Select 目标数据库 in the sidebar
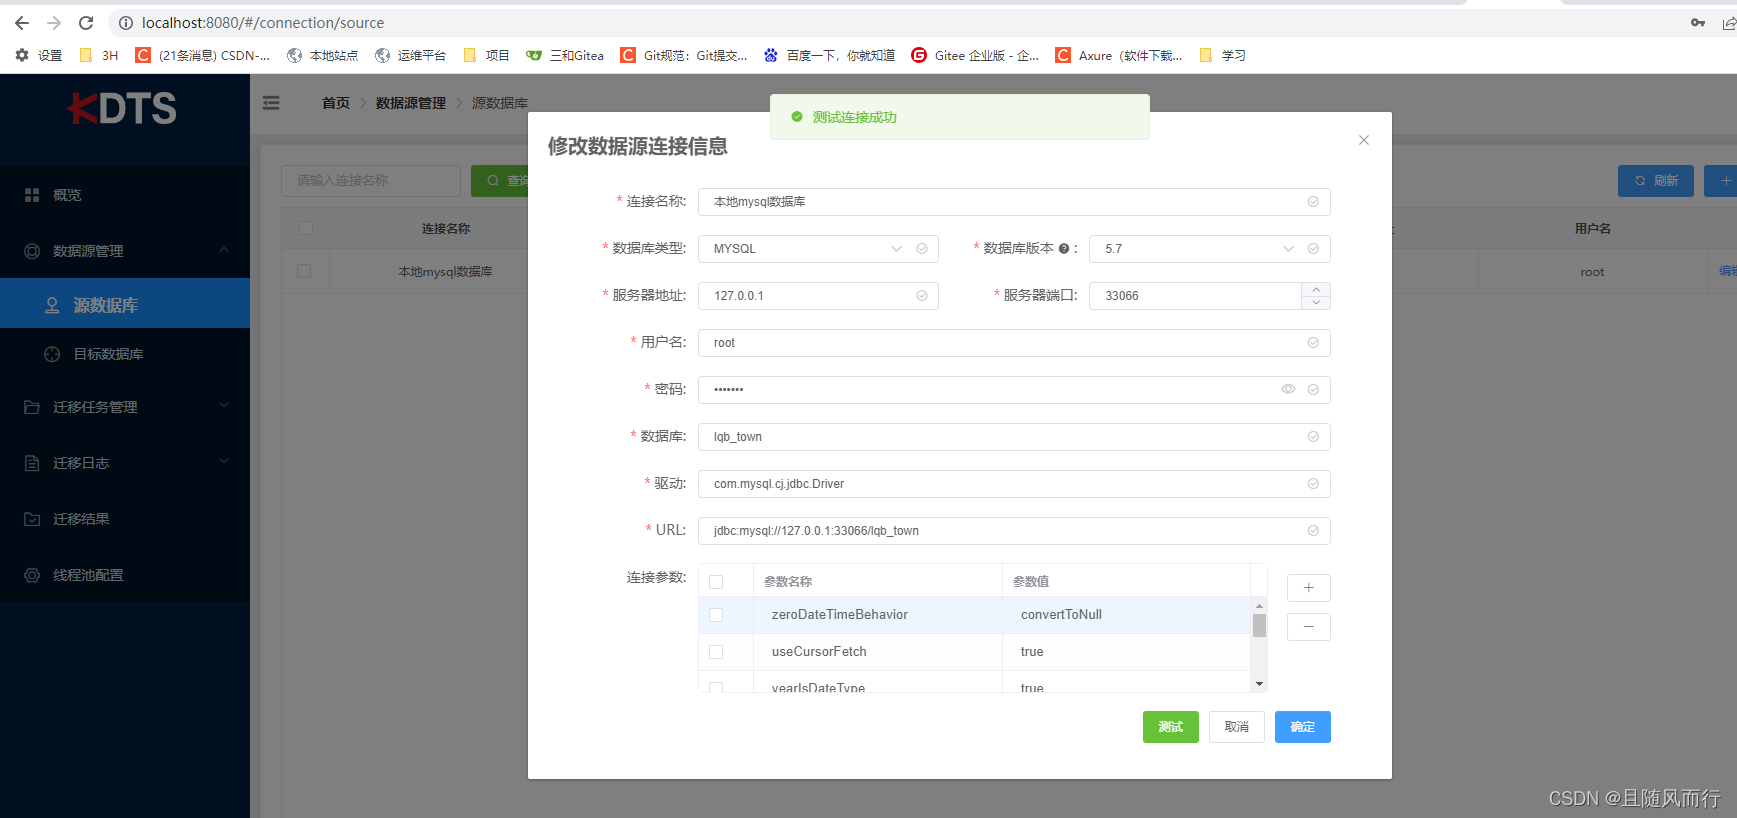1737x818 pixels. [125, 354]
